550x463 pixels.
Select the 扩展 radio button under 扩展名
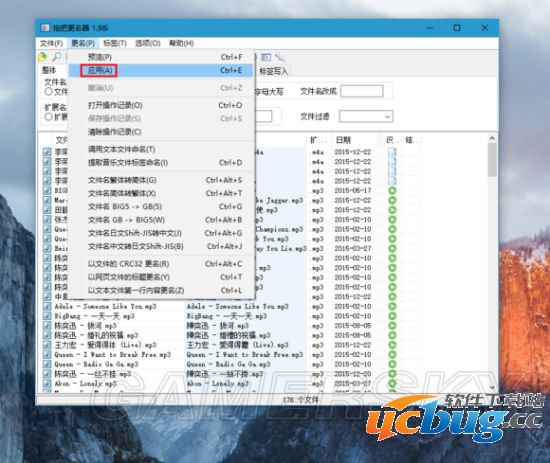click(x=49, y=117)
